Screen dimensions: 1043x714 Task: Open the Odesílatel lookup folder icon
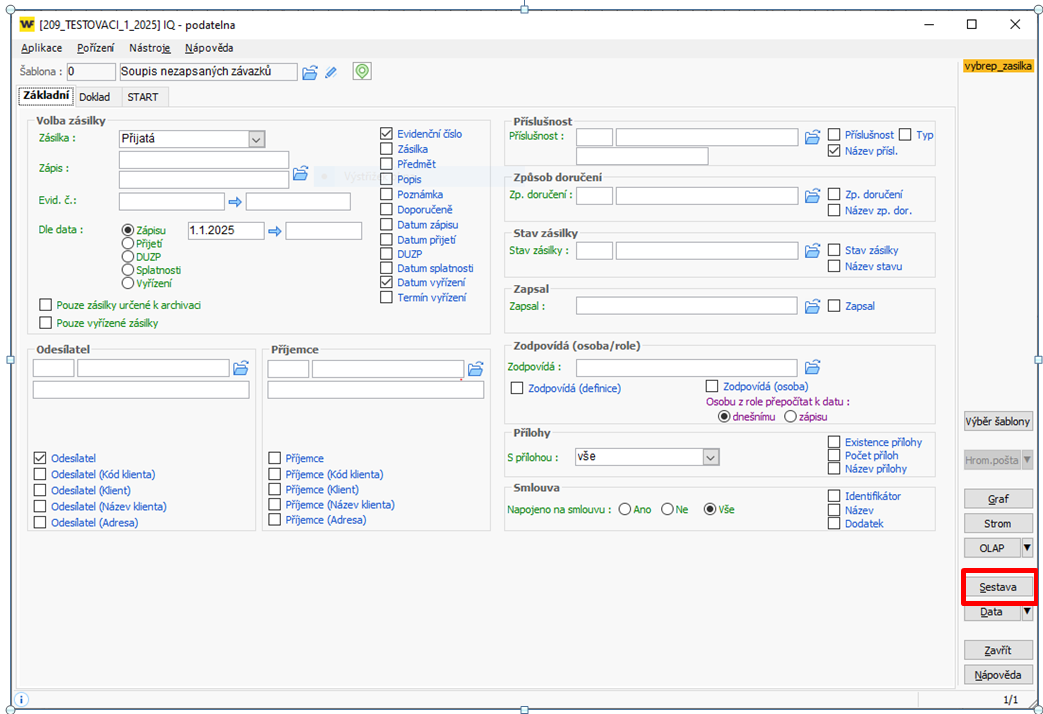coord(241,368)
